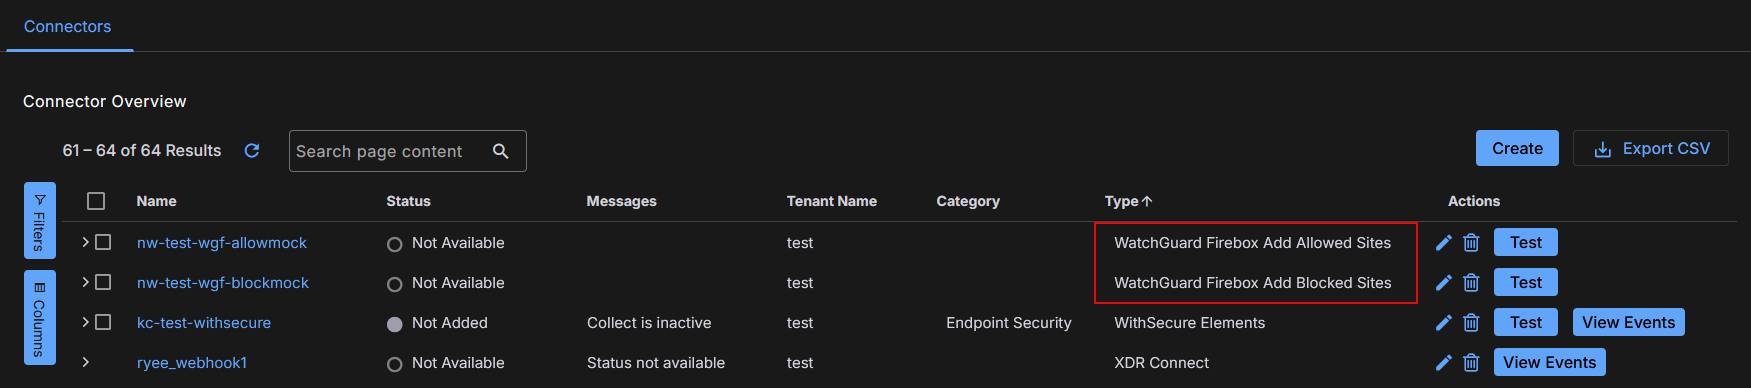The height and width of the screenshot is (388, 1751).
Task: Delete the kc-test-withsecure connector
Action: [1471, 322]
